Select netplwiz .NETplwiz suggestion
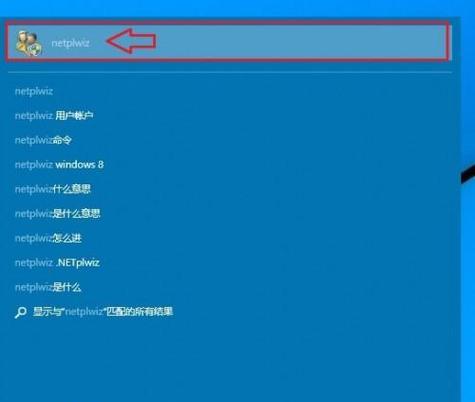 tap(57, 263)
